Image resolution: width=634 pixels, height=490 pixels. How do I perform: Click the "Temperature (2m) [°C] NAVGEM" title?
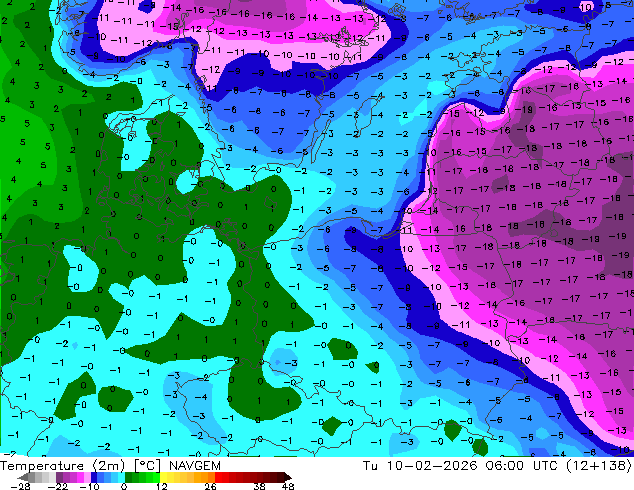coord(110,466)
